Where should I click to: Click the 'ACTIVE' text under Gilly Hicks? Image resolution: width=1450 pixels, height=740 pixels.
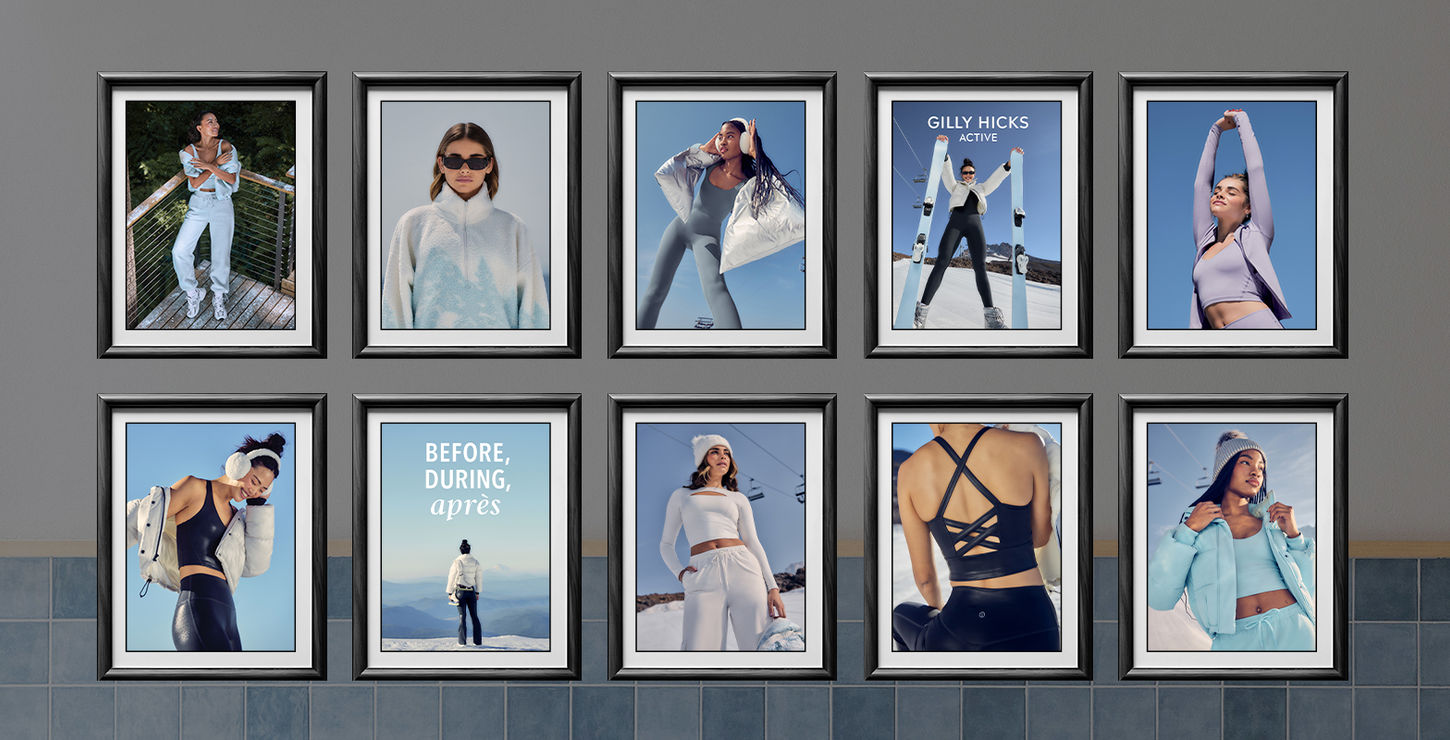click(x=978, y=138)
